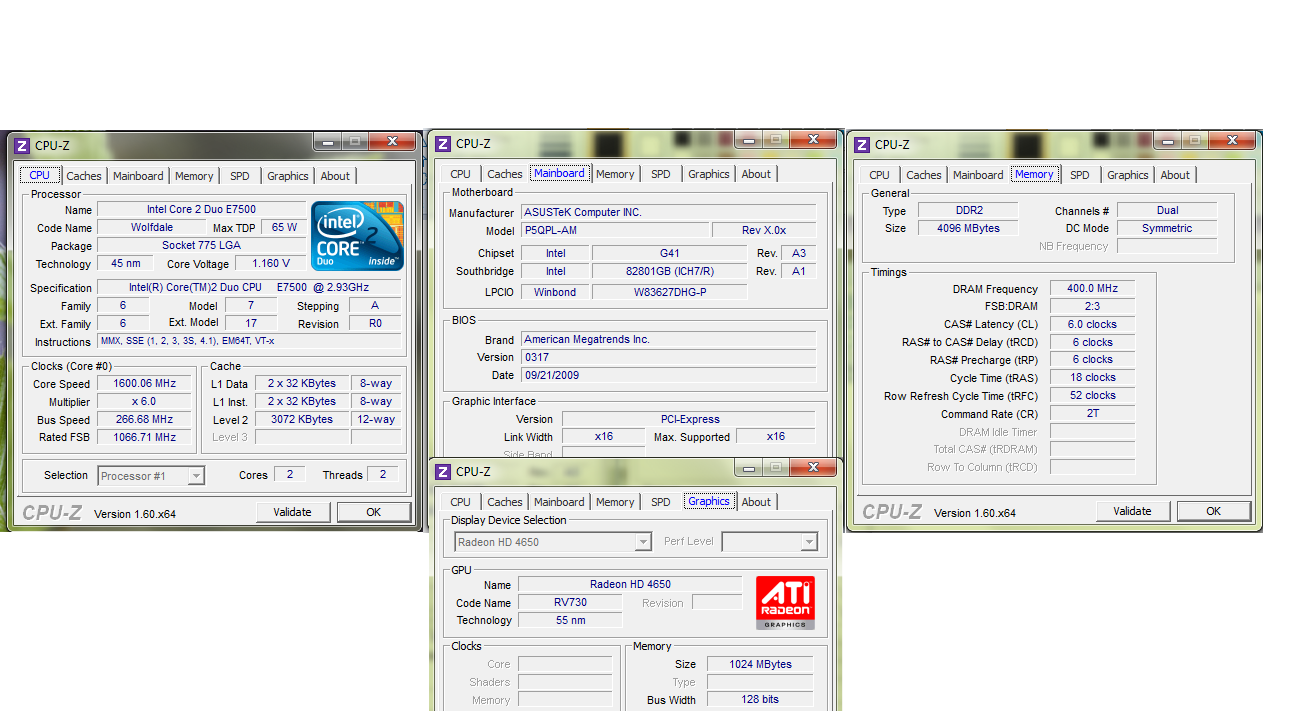Image resolution: width=1292 pixels, height=711 pixels.
Task: Click the DRAM Frequency 400.0 MHz field
Action: [1092, 289]
